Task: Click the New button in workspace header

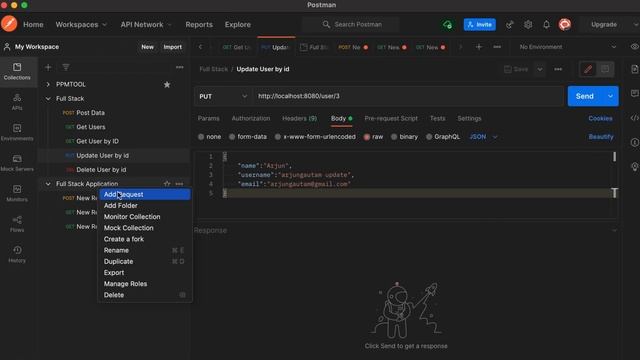Action: tap(147, 47)
